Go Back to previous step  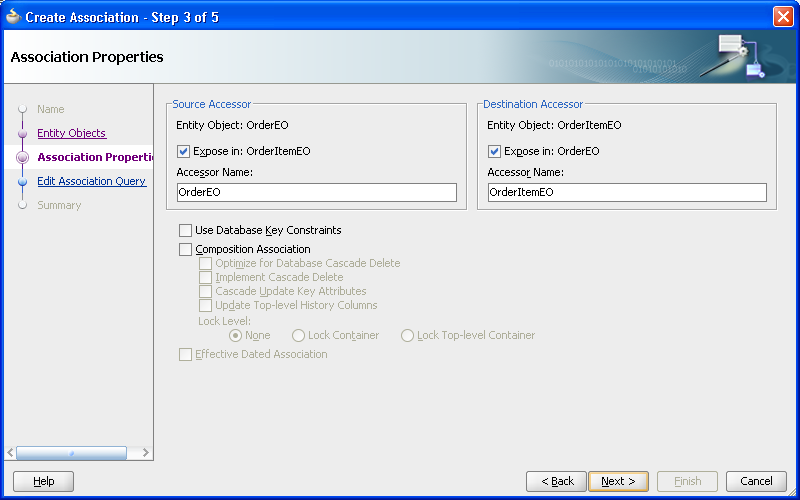click(557, 481)
